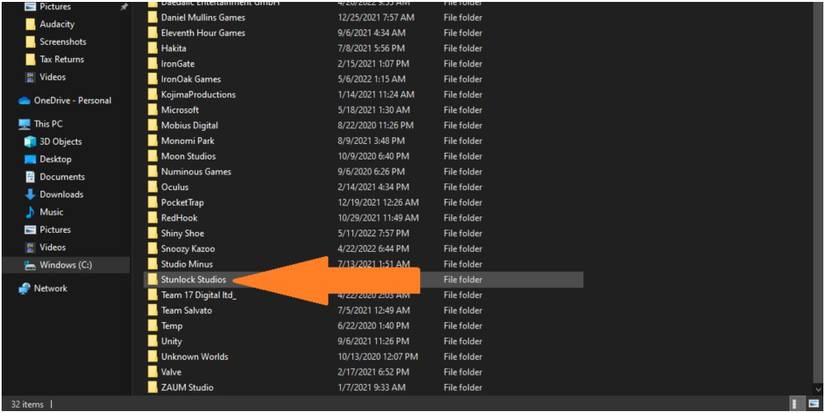Open the Desktop item under This PC

(x=55, y=159)
